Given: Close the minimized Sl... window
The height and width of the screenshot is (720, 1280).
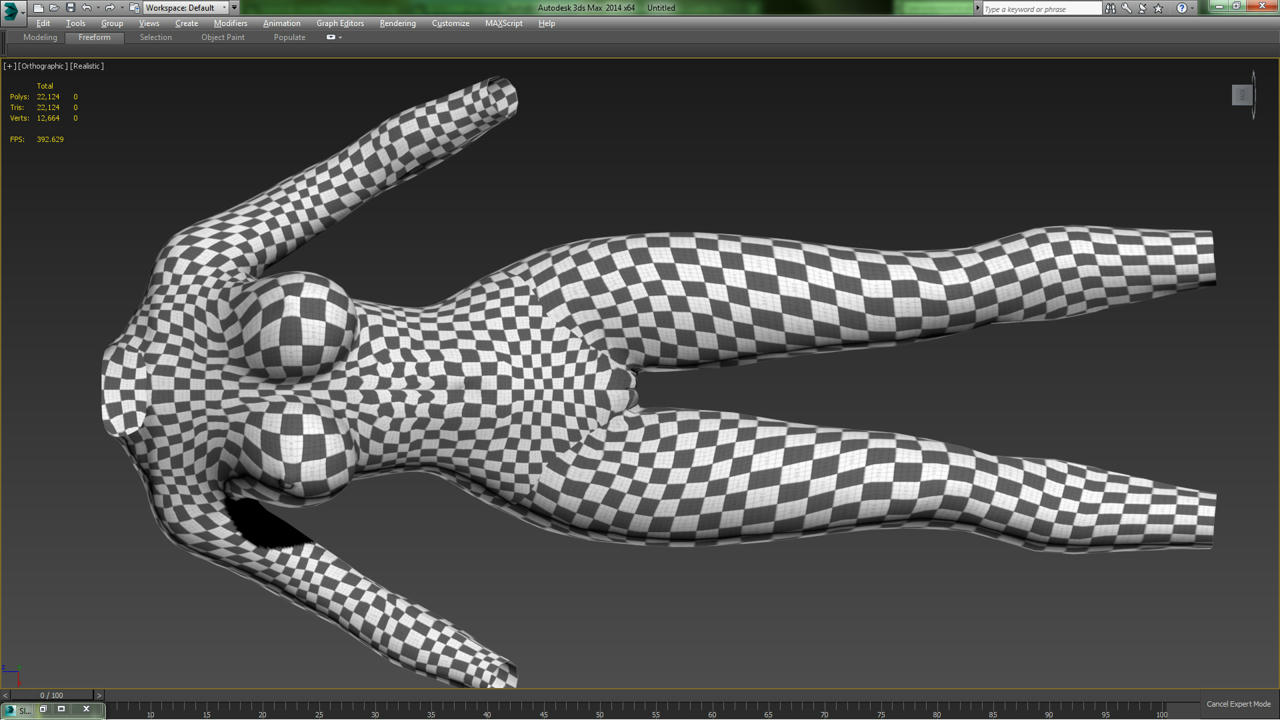Looking at the screenshot, I should pyautogui.click(x=86, y=709).
